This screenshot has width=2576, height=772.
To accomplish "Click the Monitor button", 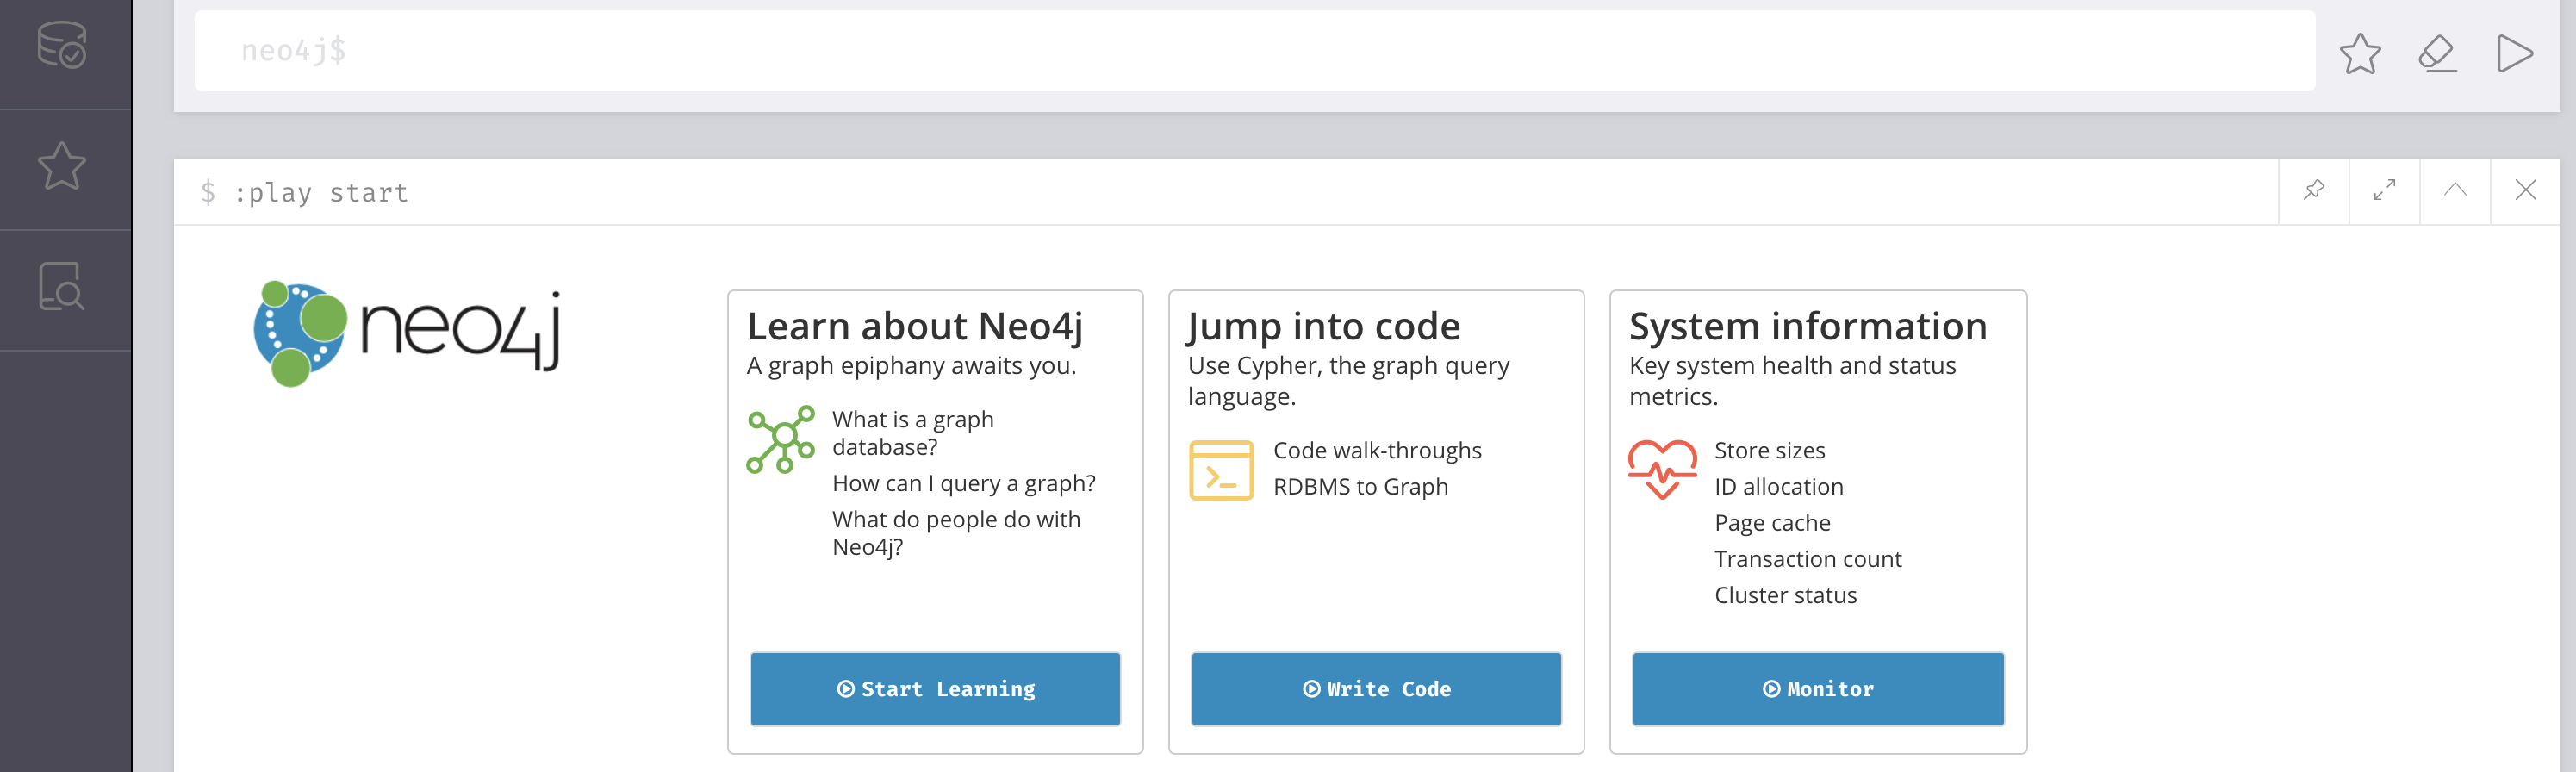I will click(1818, 689).
